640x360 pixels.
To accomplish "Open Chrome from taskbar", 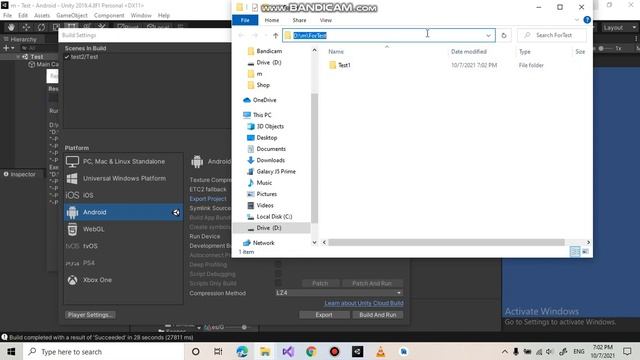I will coord(311,351).
